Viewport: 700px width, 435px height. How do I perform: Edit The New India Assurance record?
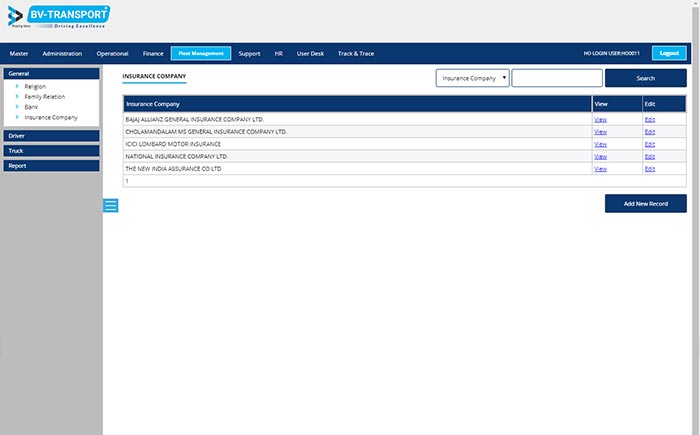[x=650, y=169]
